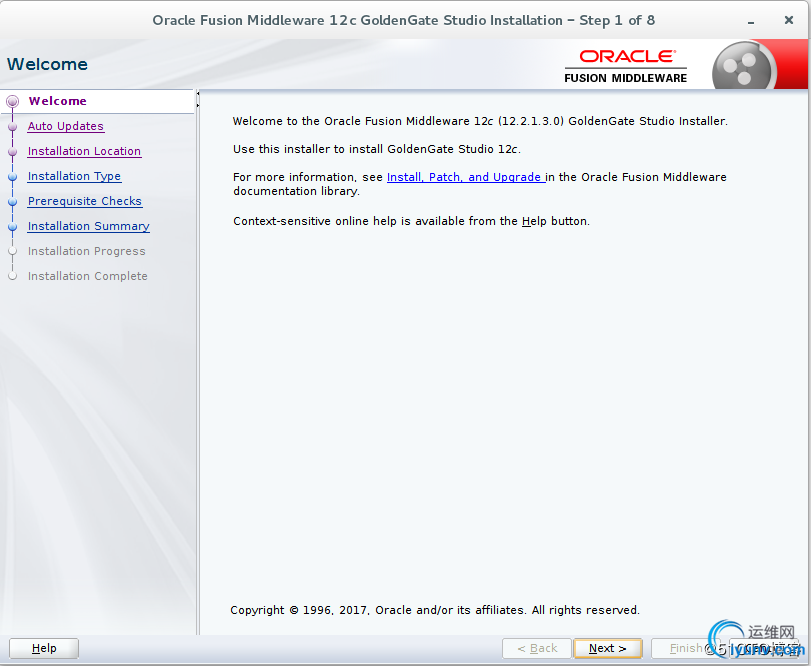Click the Next button
Image resolution: width=811 pixels, height=666 pixels.
coord(608,648)
